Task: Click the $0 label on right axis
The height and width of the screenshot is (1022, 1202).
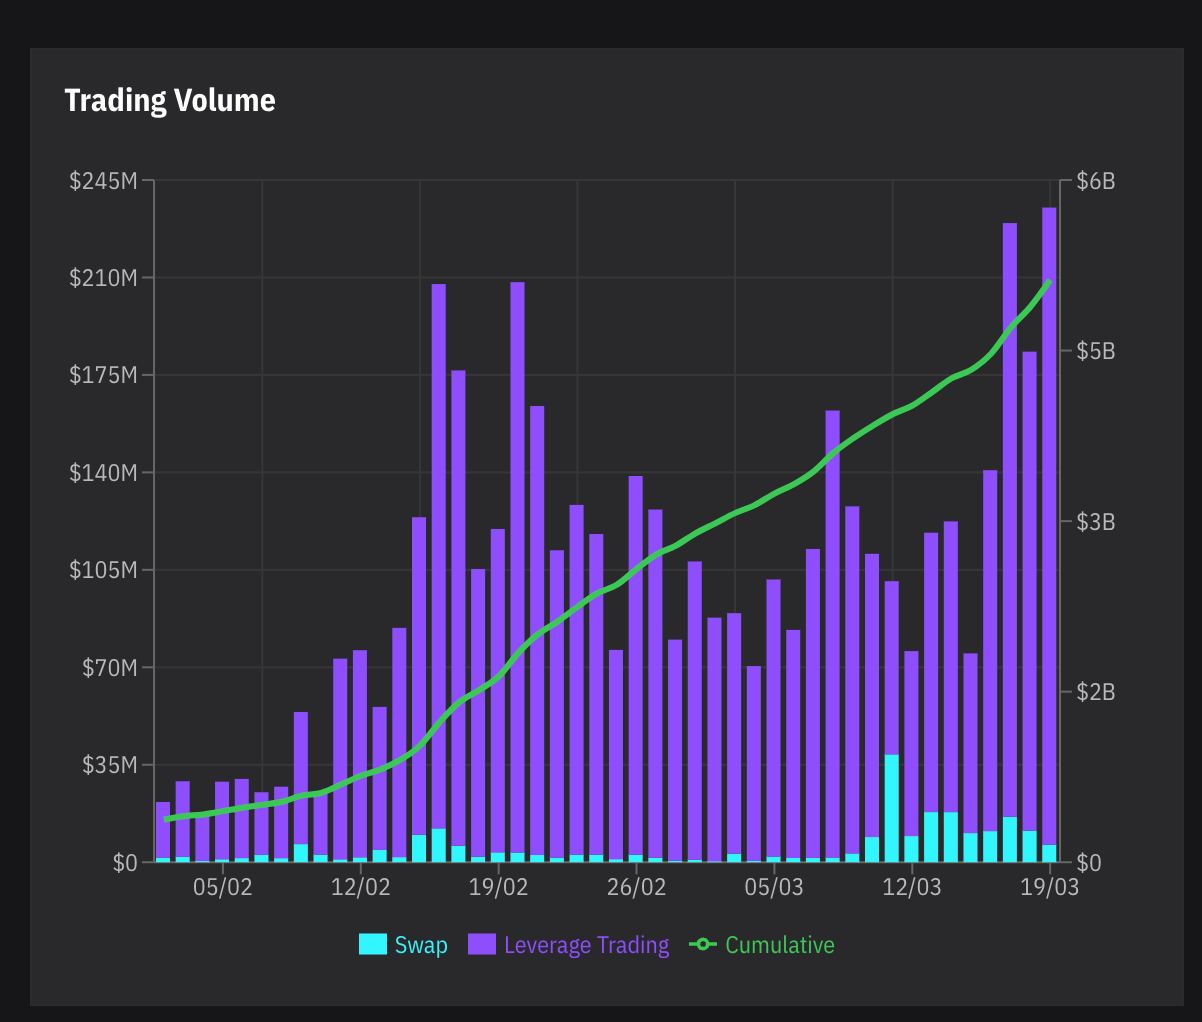Action: [x=1088, y=862]
